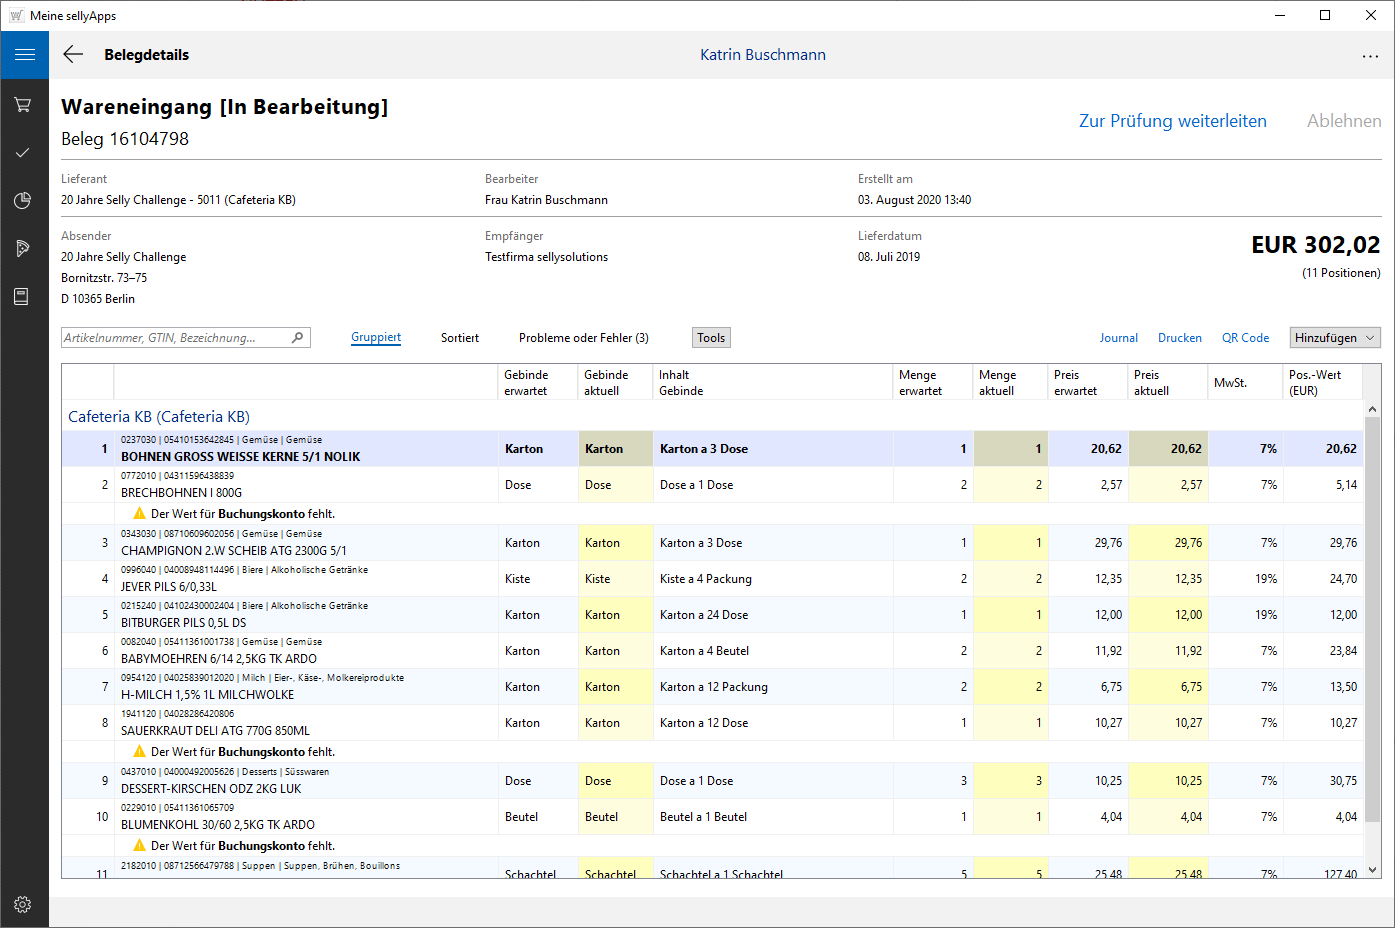This screenshot has height=928, width=1395.
Task: Collapse the Cafeteria KB group
Action: [x=158, y=417]
